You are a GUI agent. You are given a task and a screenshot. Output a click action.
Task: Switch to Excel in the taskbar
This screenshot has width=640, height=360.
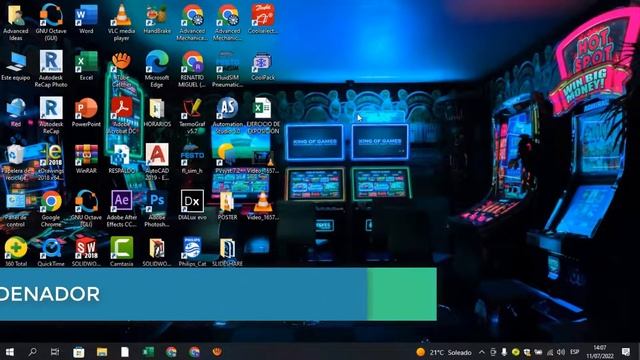(148, 352)
